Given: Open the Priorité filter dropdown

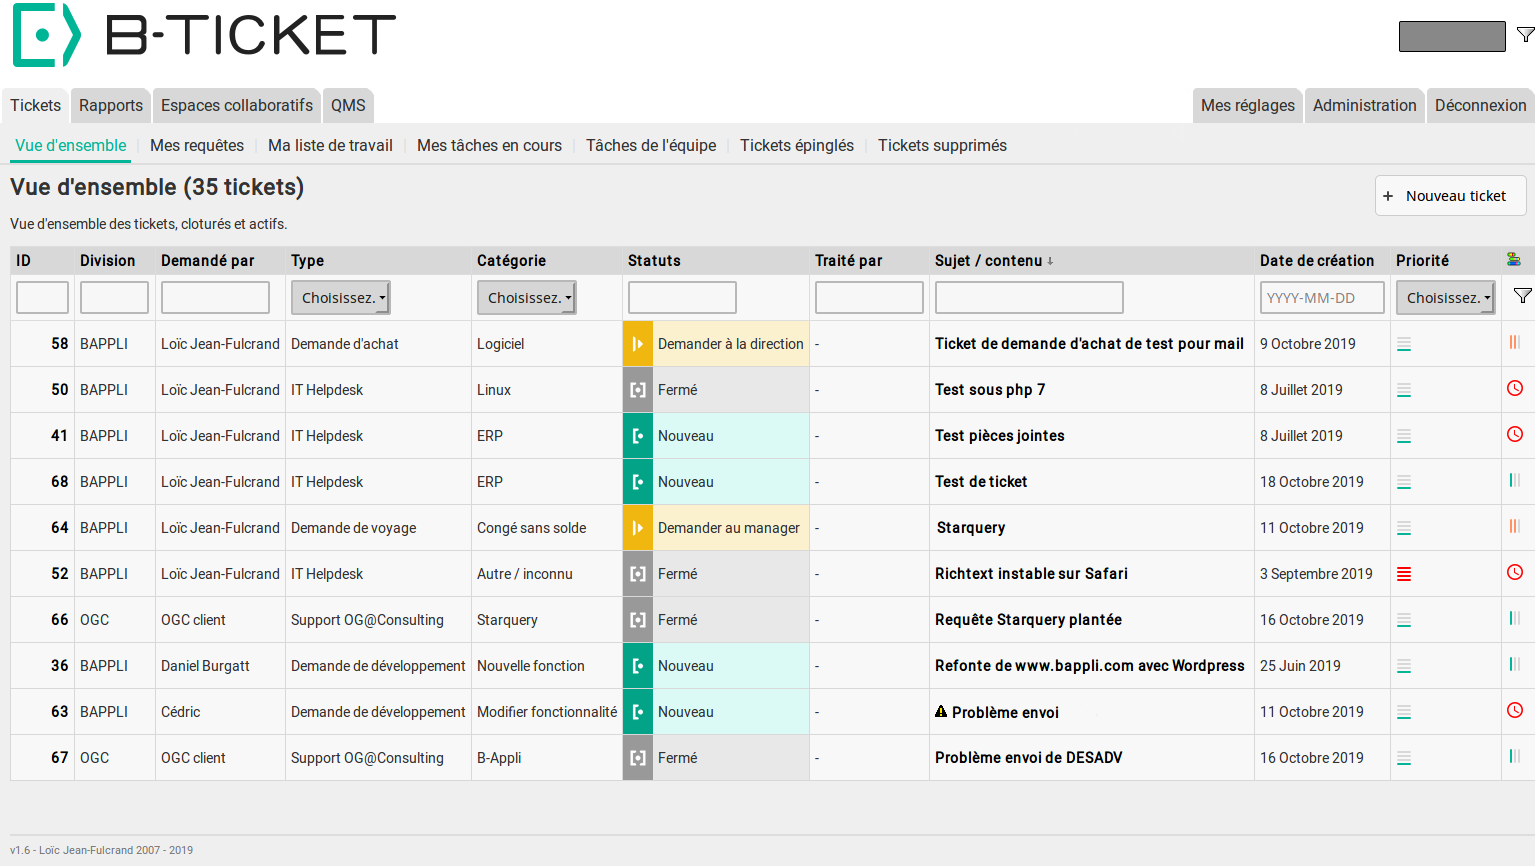Looking at the screenshot, I should (x=1445, y=298).
